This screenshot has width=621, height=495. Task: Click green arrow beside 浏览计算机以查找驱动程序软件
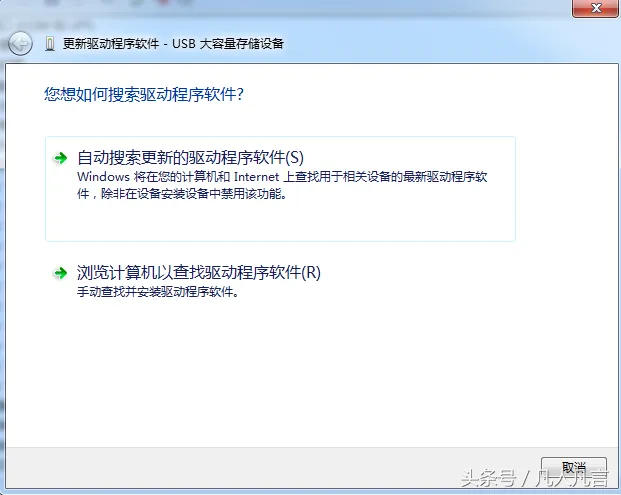pos(62,272)
